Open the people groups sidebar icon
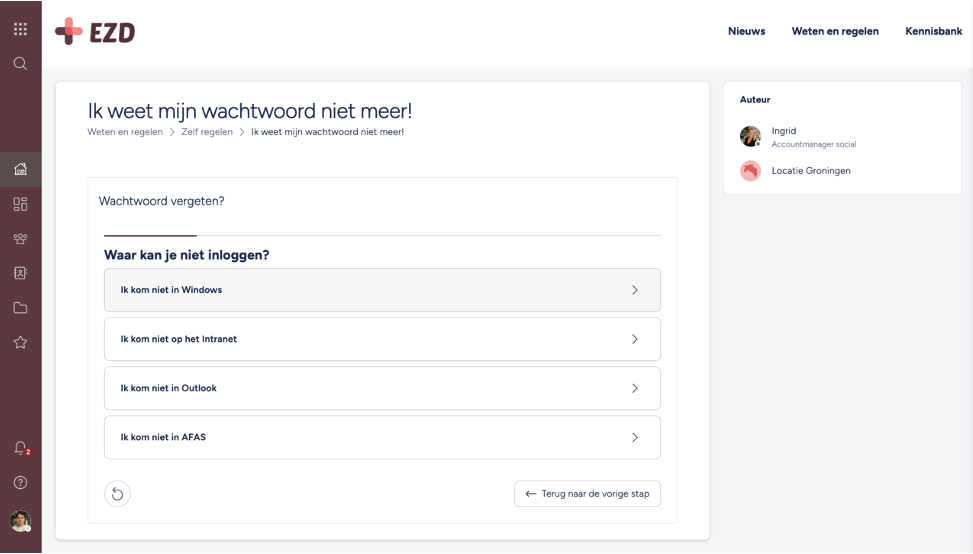 [20, 239]
